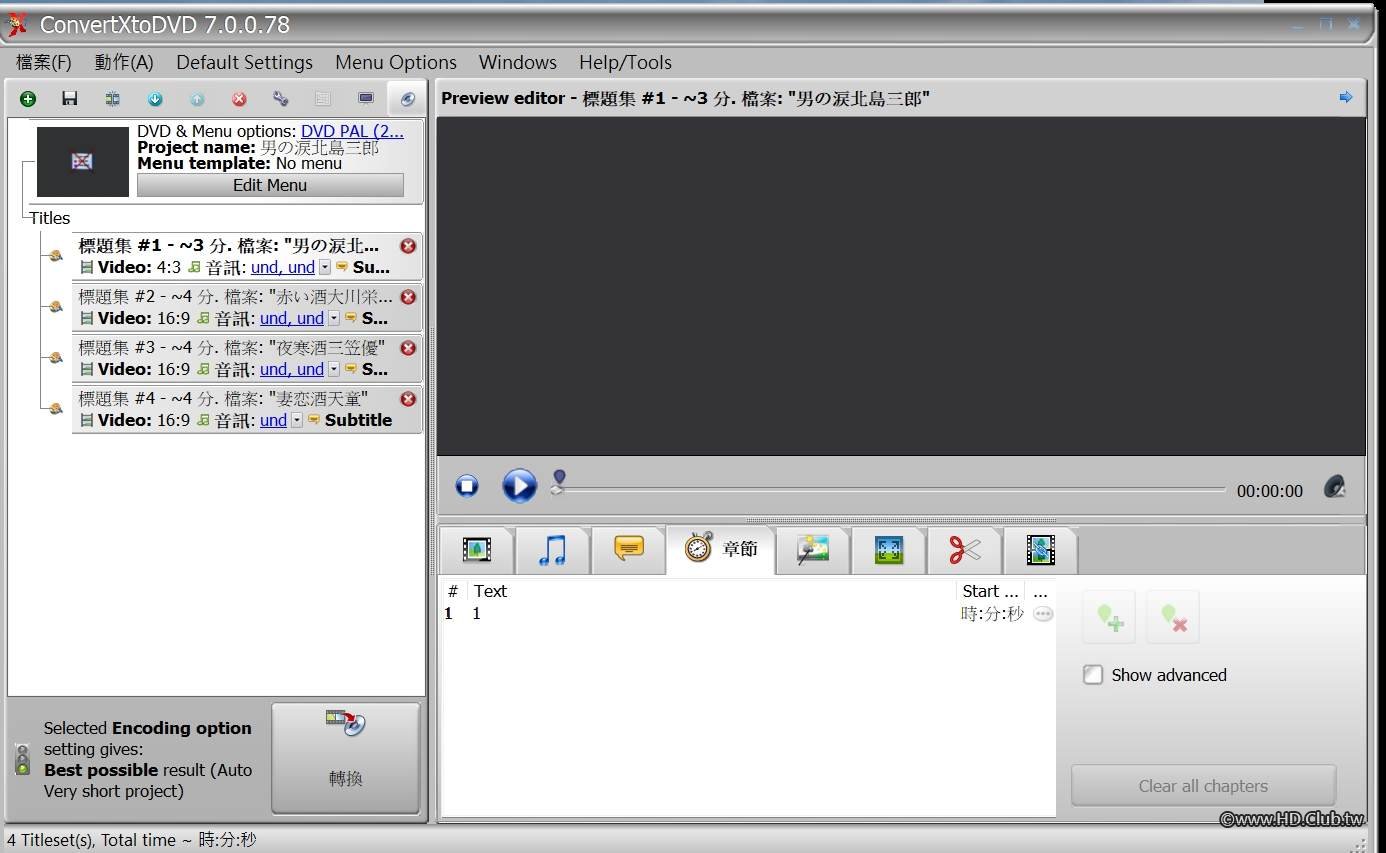Image resolution: width=1386 pixels, height=853 pixels.
Task: Open audio dropdown arrow for title set #4
Action: click(x=297, y=421)
